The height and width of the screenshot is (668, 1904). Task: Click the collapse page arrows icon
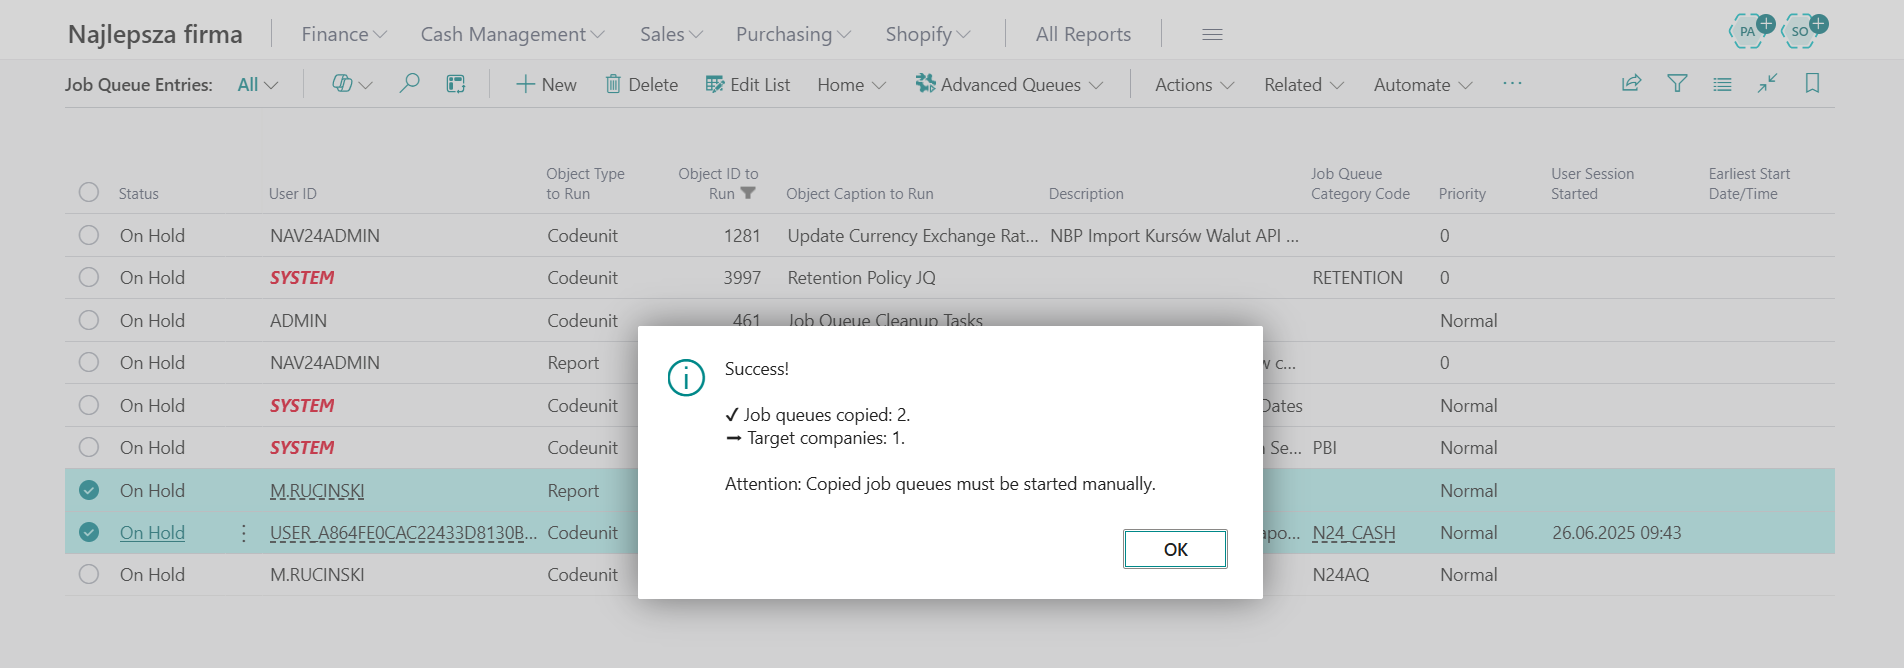coord(1767,83)
